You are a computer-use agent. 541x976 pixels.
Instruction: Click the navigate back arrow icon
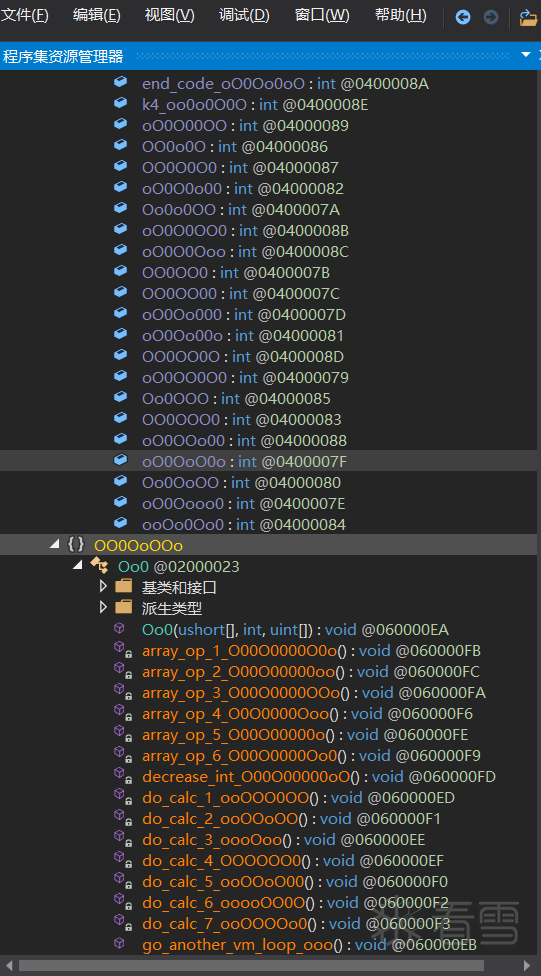pyautogui.click(x=463, y=17)
